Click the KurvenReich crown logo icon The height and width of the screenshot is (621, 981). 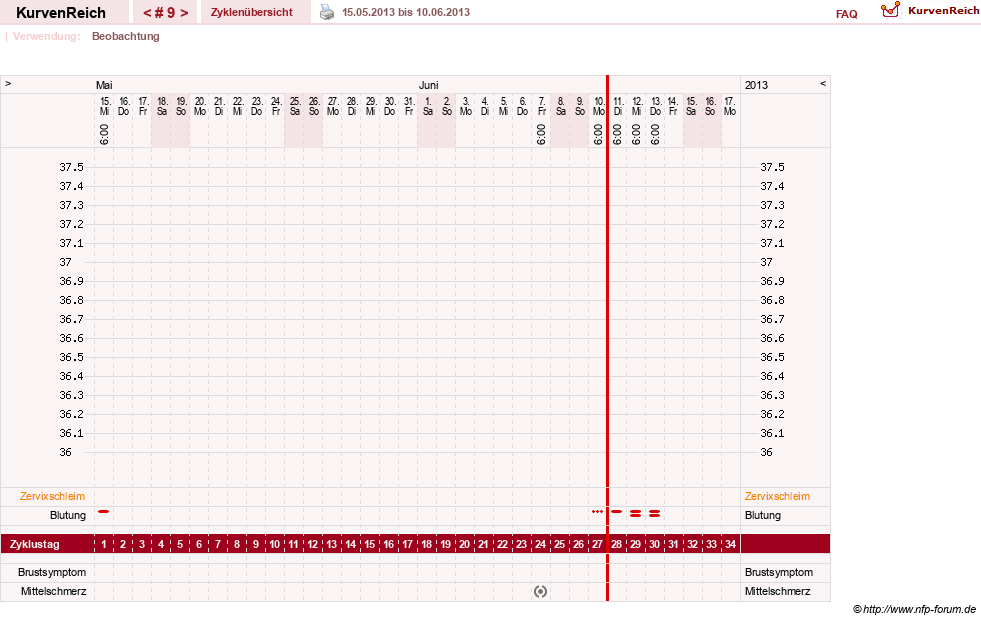(x=890, y=10)
